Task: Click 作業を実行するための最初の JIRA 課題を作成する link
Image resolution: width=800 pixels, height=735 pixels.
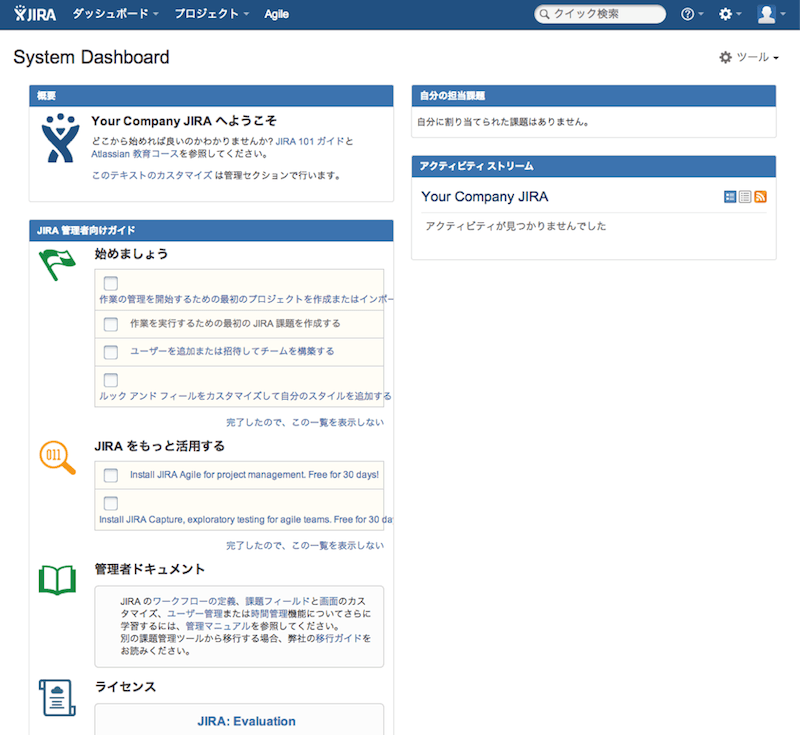Action: 235,323
